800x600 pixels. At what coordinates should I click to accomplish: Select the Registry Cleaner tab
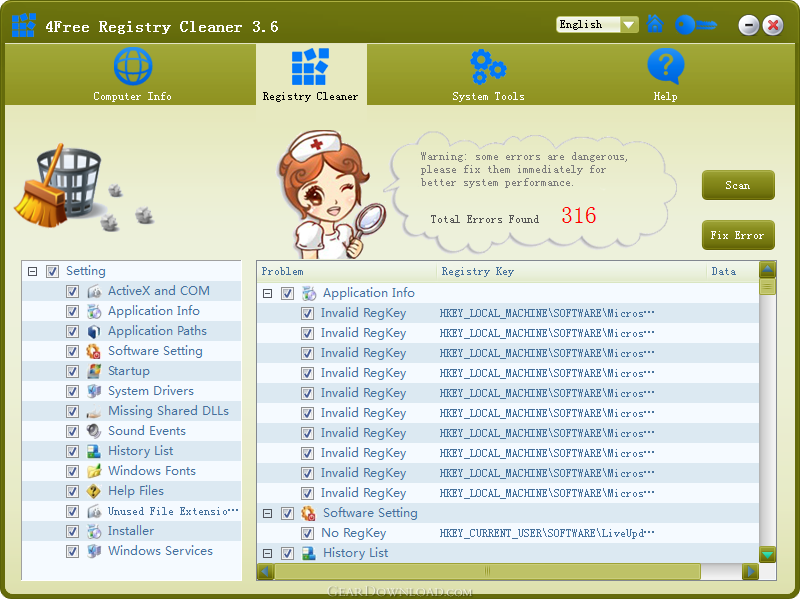(x=311, y=74)
